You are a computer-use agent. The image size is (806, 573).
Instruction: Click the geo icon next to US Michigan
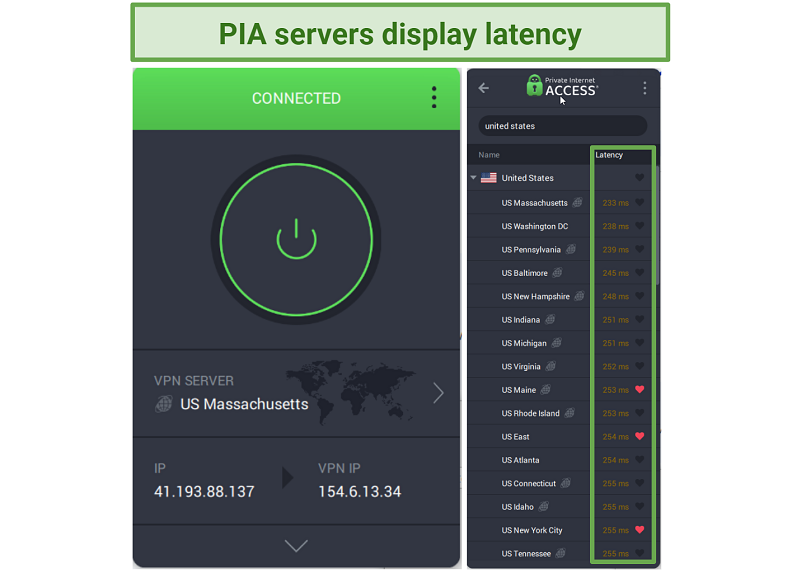pos(557,343)
